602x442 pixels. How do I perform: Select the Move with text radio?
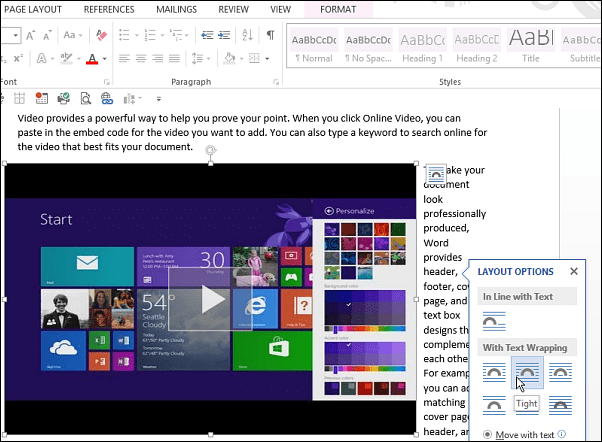(487, 434)
